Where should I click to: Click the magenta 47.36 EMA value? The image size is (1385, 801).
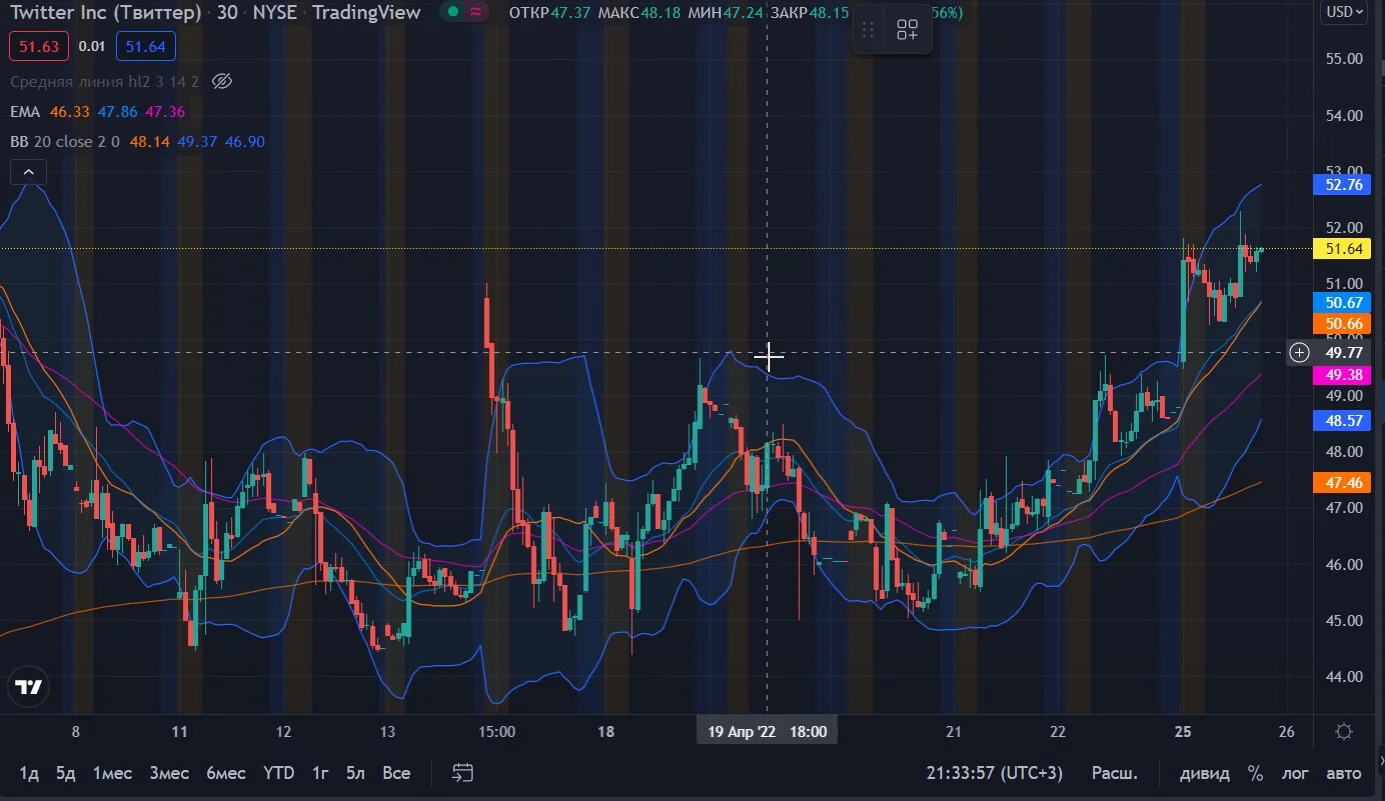(165, 112)
